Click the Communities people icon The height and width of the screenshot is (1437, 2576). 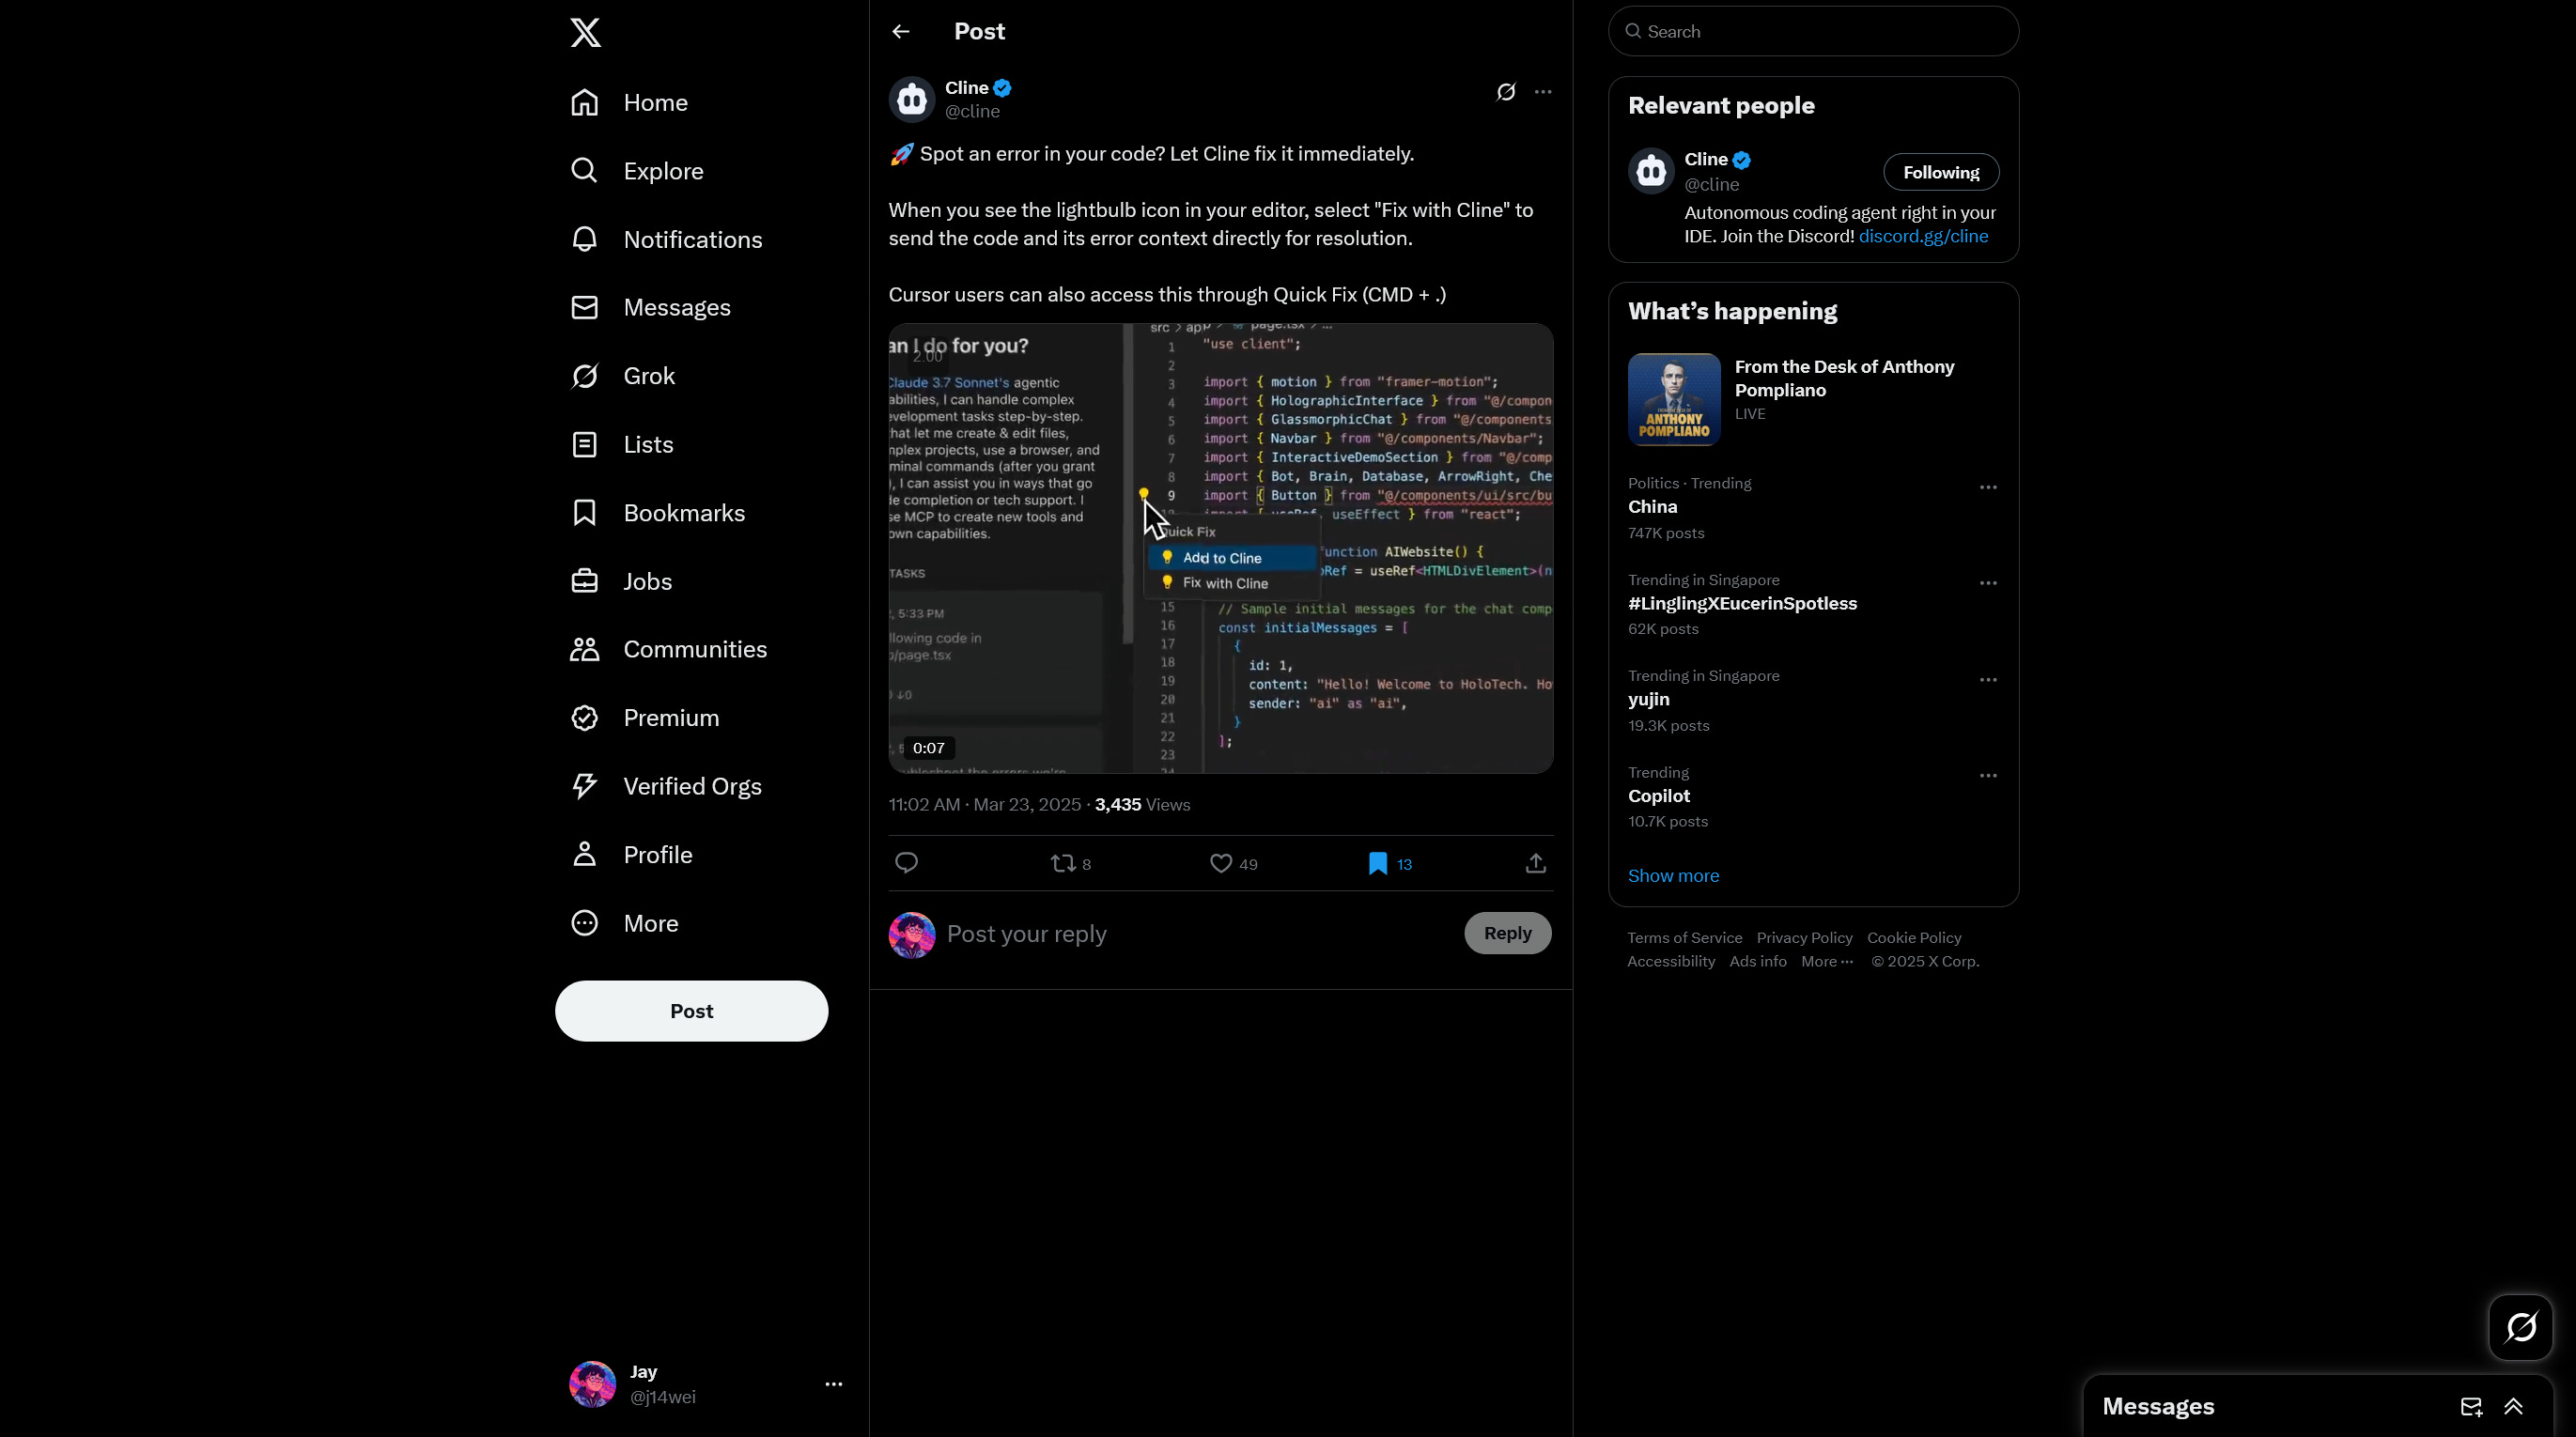[585, 650]
